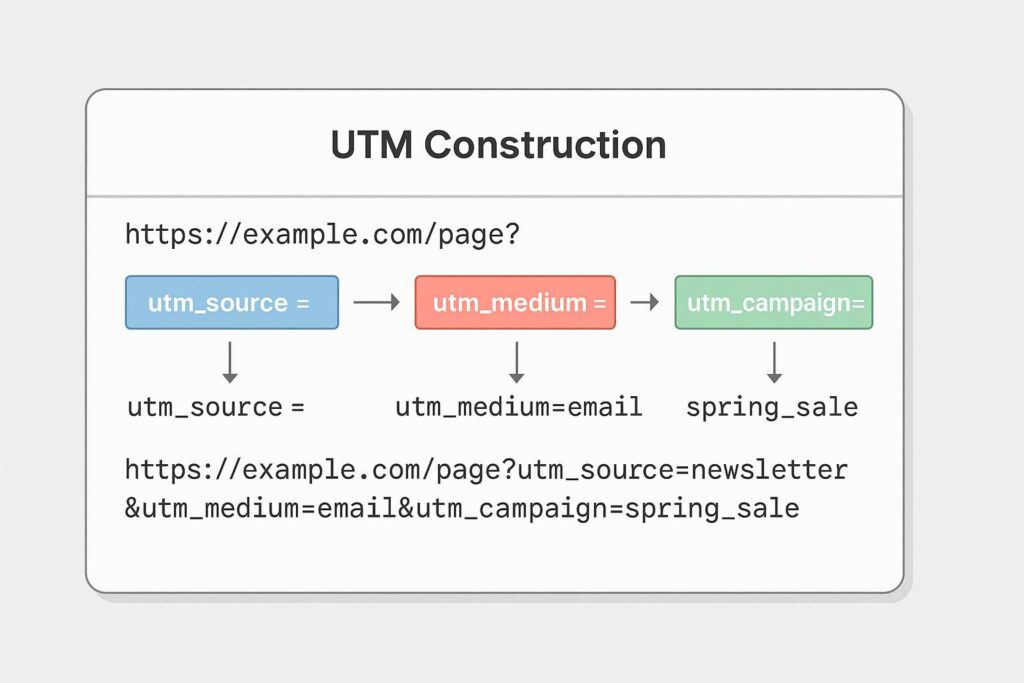The height and width of the screenshot is (683, 1024).
Task: Select the red utm_medium box
Action: coord(515,303)
